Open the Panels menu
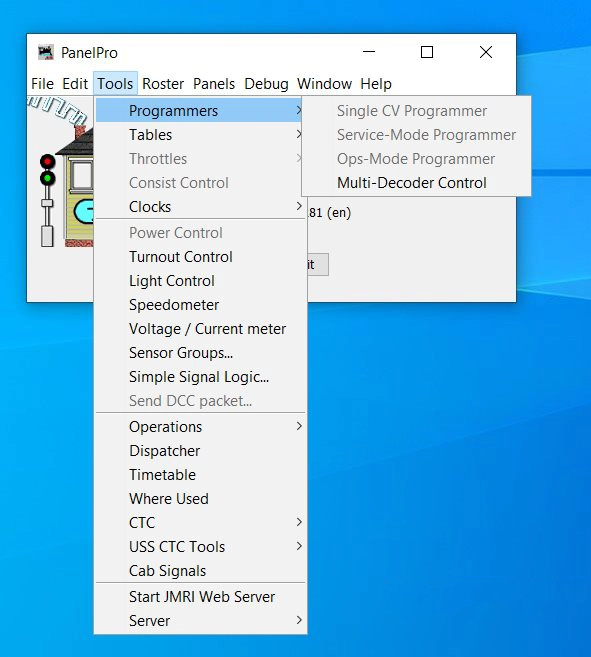This screenshot has width=591, height=657. [214, 84]
